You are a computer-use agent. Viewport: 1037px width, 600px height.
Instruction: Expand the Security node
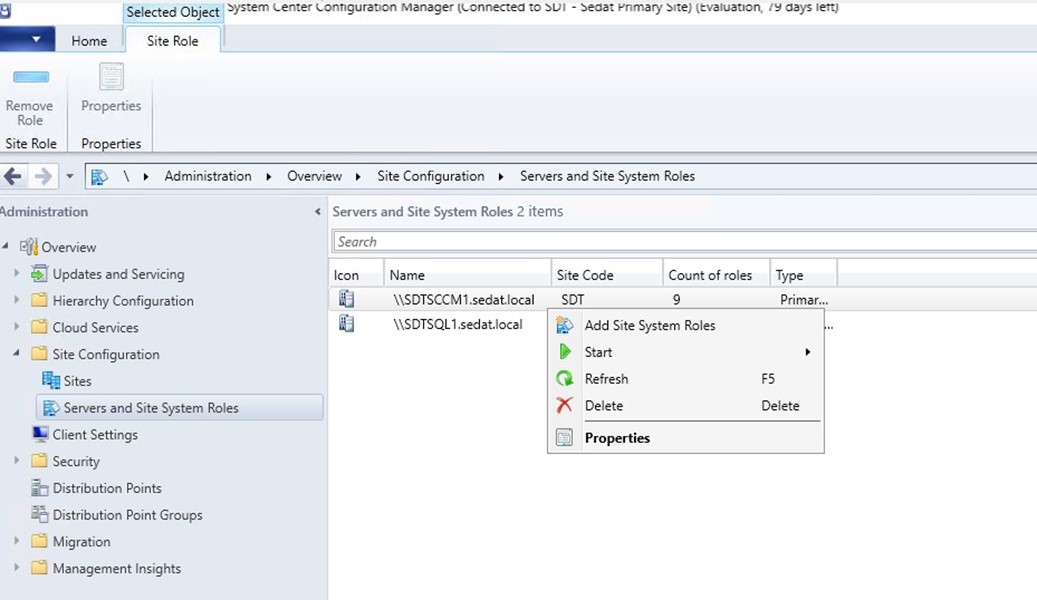[x=17, y=460]
